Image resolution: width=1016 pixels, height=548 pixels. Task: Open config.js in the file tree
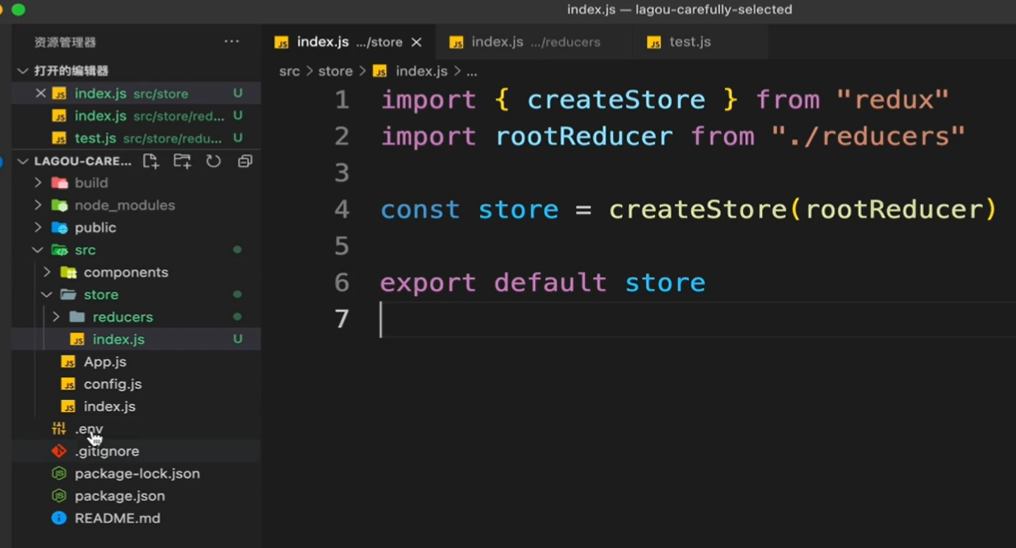tap(137, 384)
